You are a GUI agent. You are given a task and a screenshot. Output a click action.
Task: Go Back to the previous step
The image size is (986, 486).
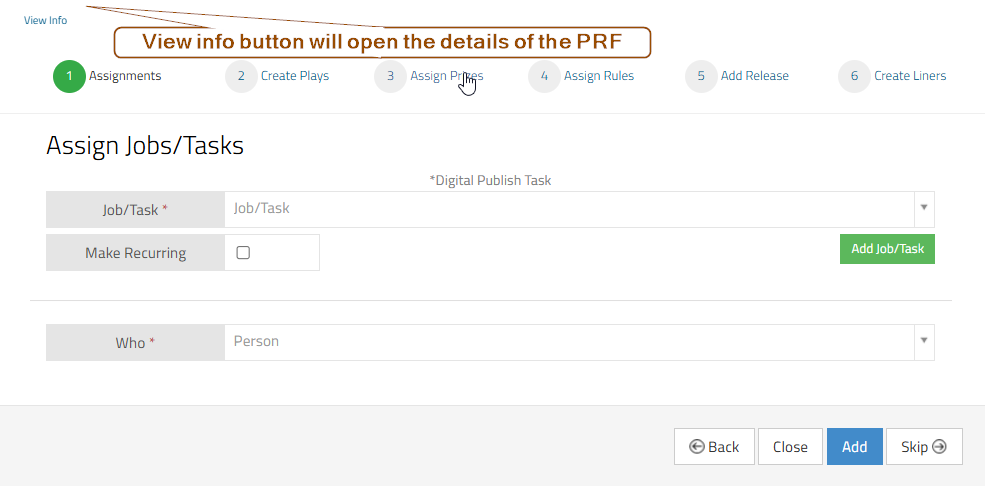(714, 447)
